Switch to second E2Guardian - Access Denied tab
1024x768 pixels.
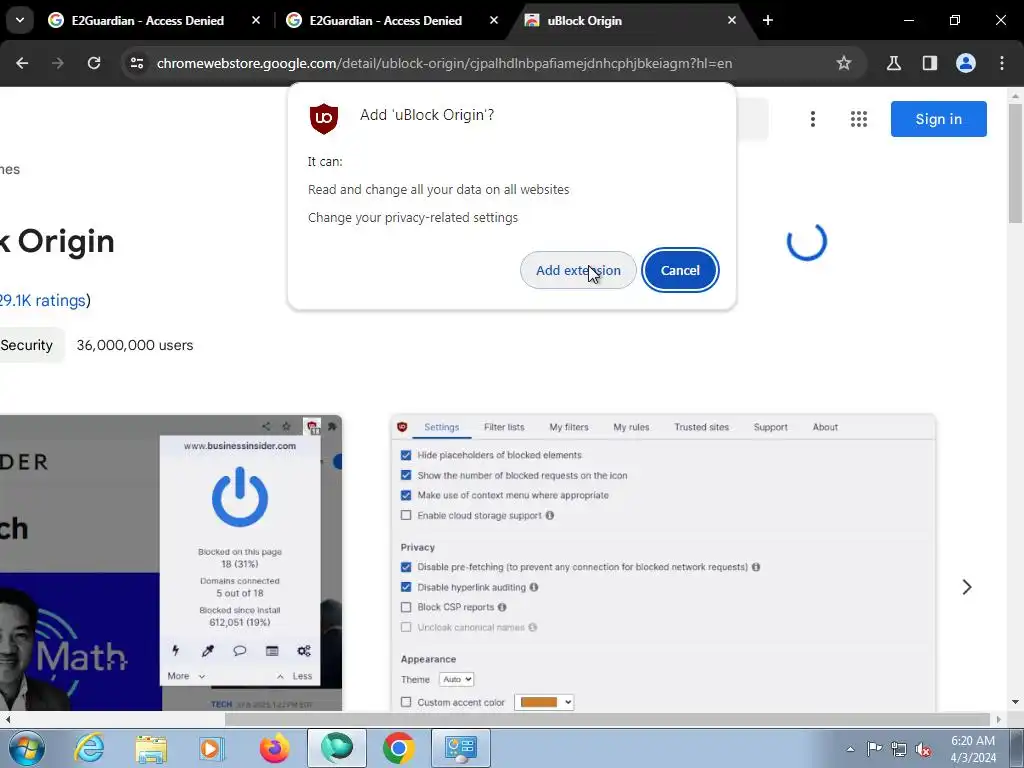point(386,21)
